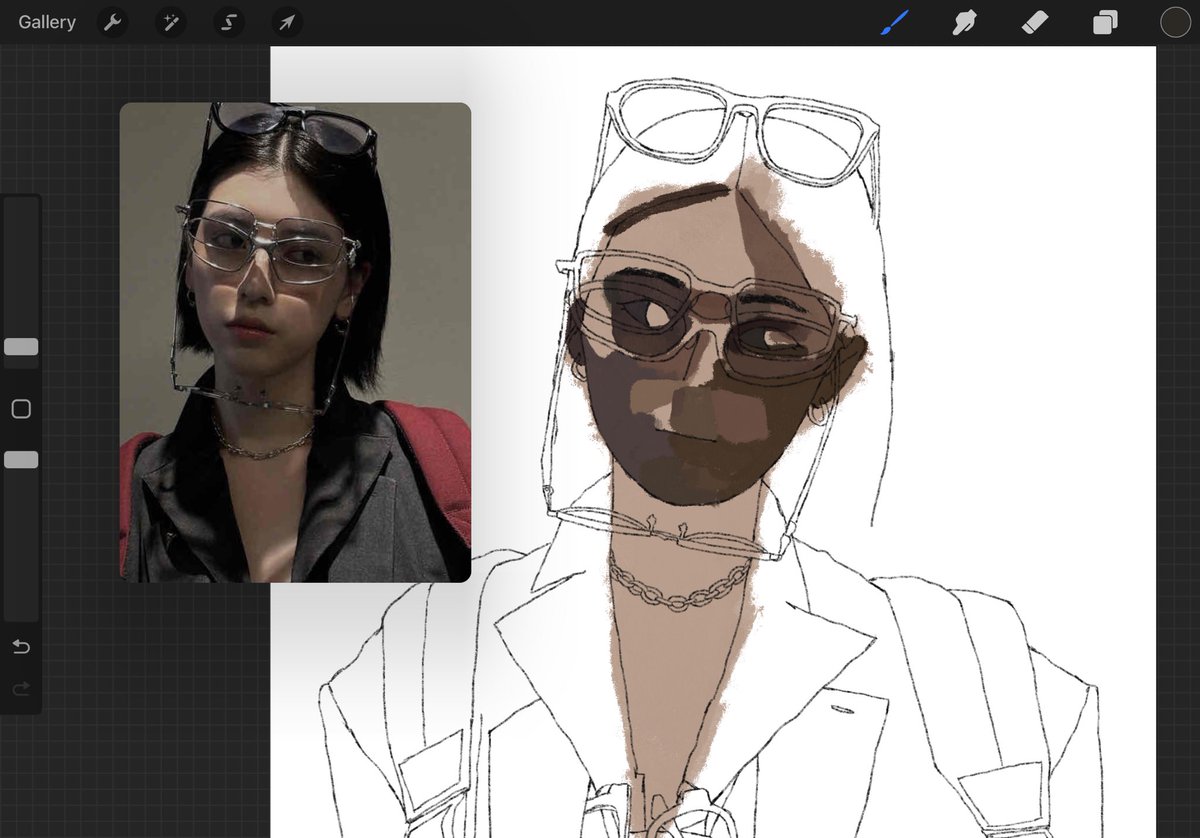Open the active color picker circle
This screenshot has height=838, width=1200.
(x=1175, y=22)
